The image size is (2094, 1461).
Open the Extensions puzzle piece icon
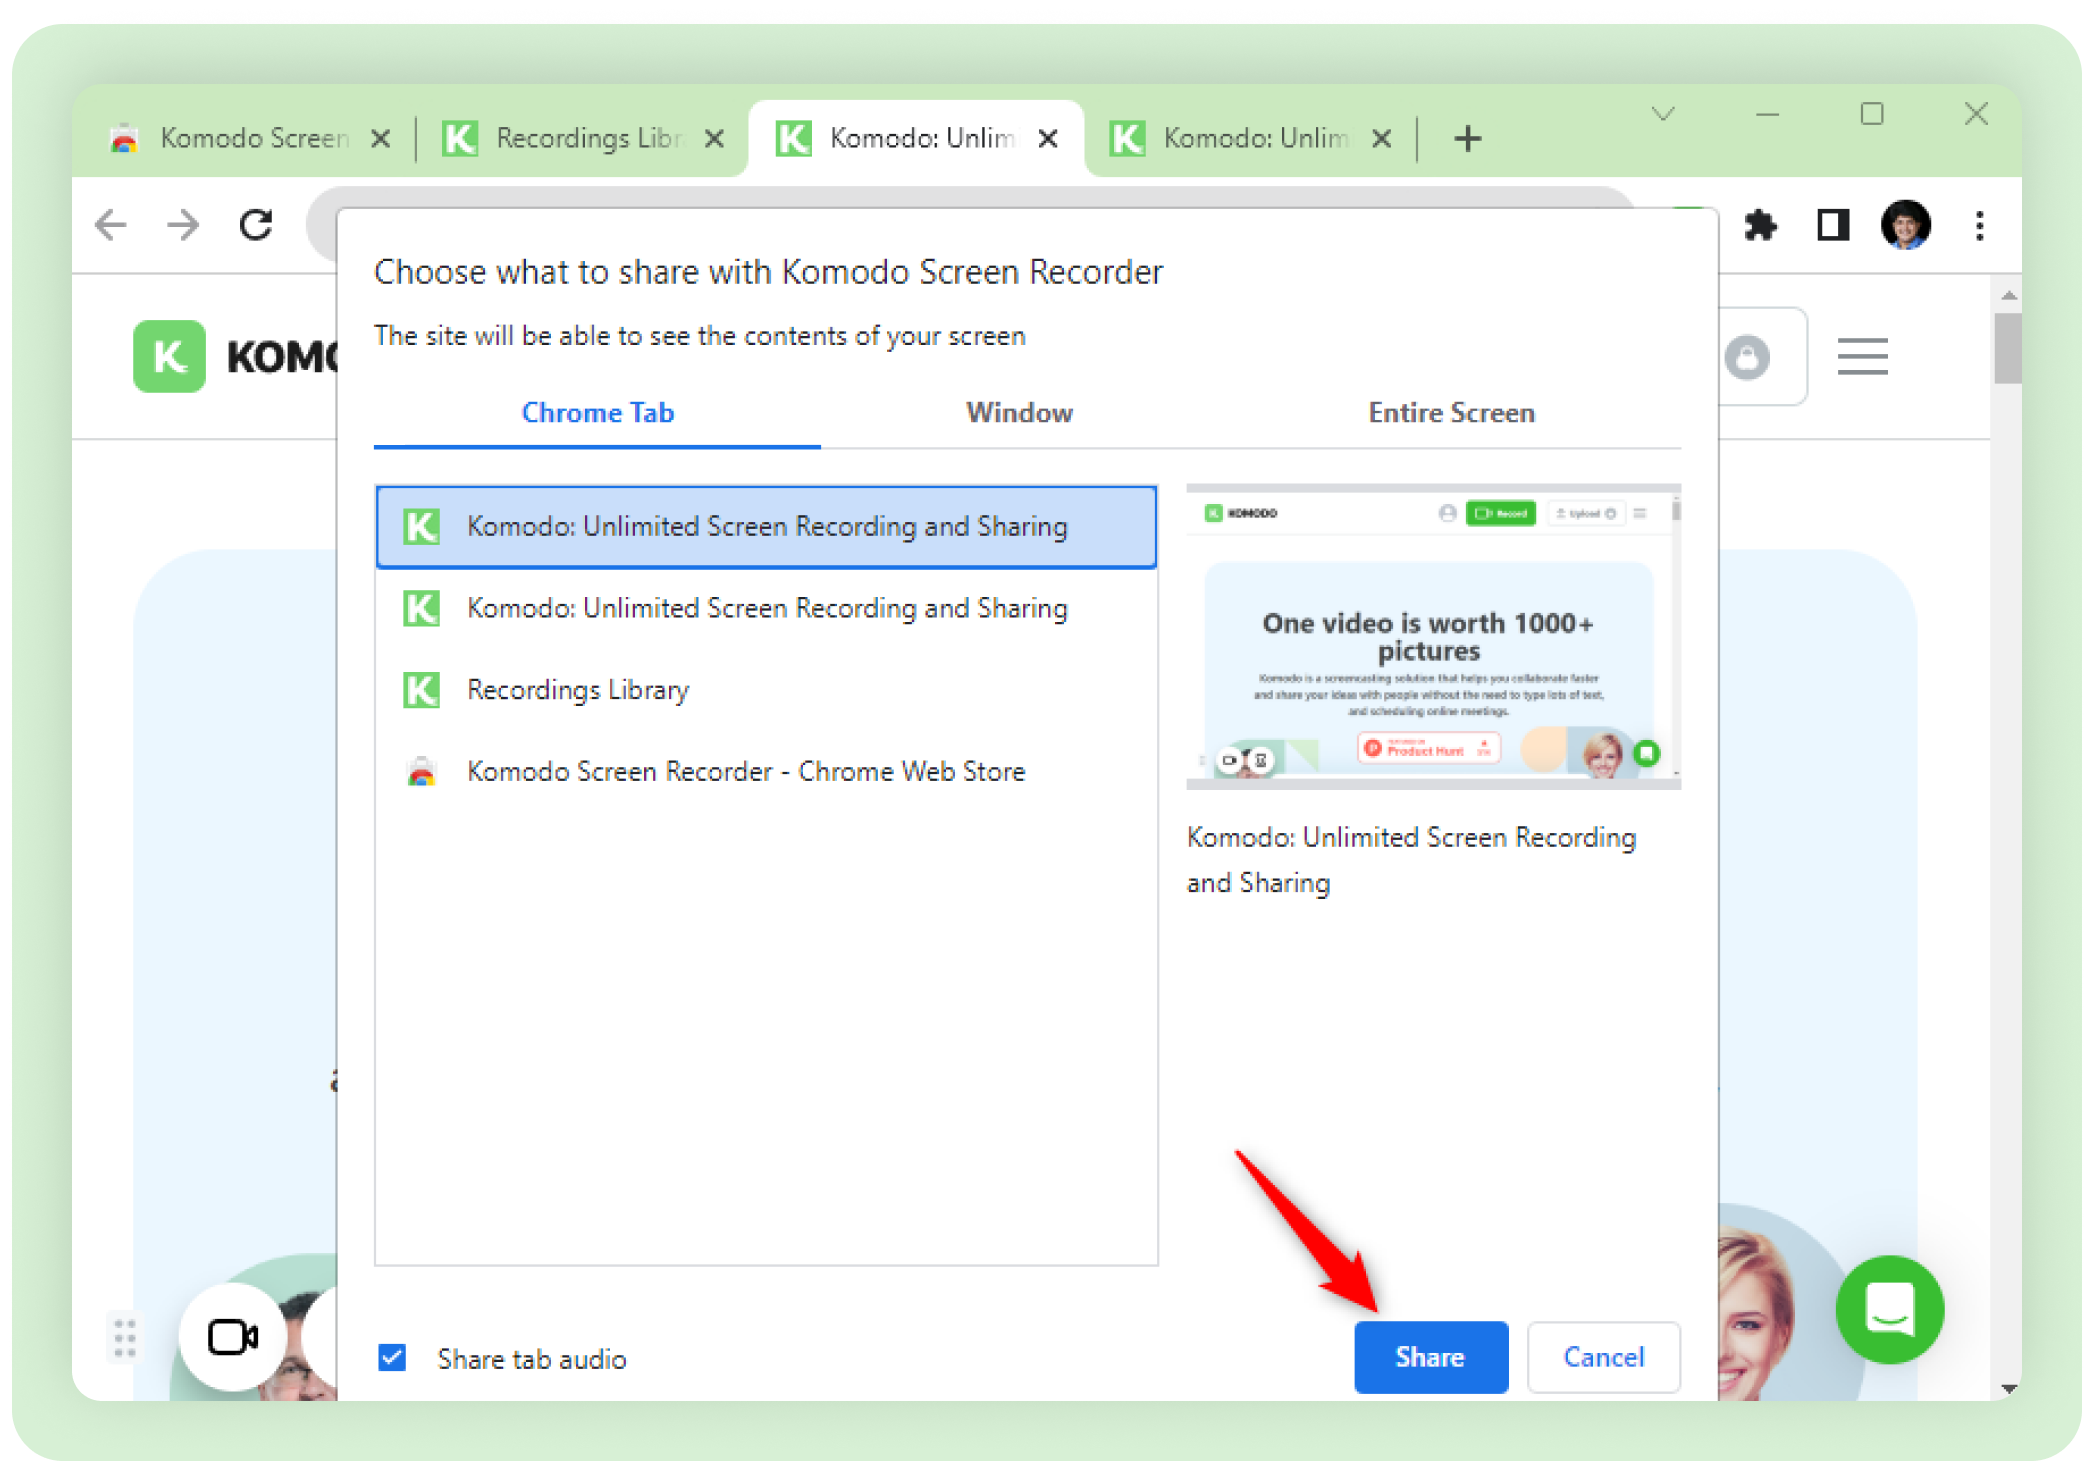coord(1759,225)
